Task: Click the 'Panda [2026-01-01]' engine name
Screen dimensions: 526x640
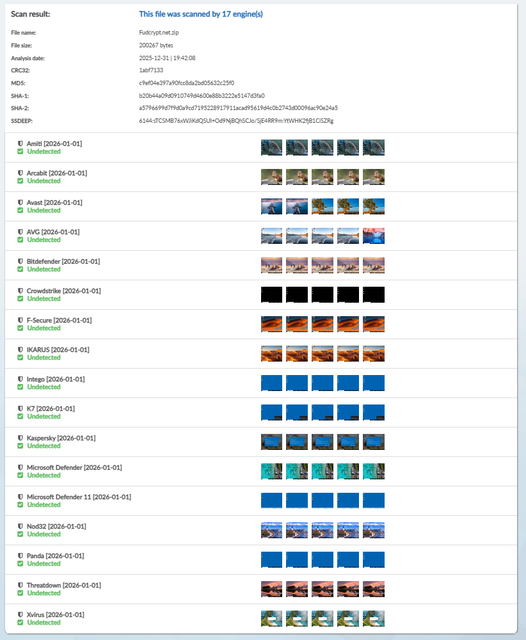Action: (x=55, y=556)
